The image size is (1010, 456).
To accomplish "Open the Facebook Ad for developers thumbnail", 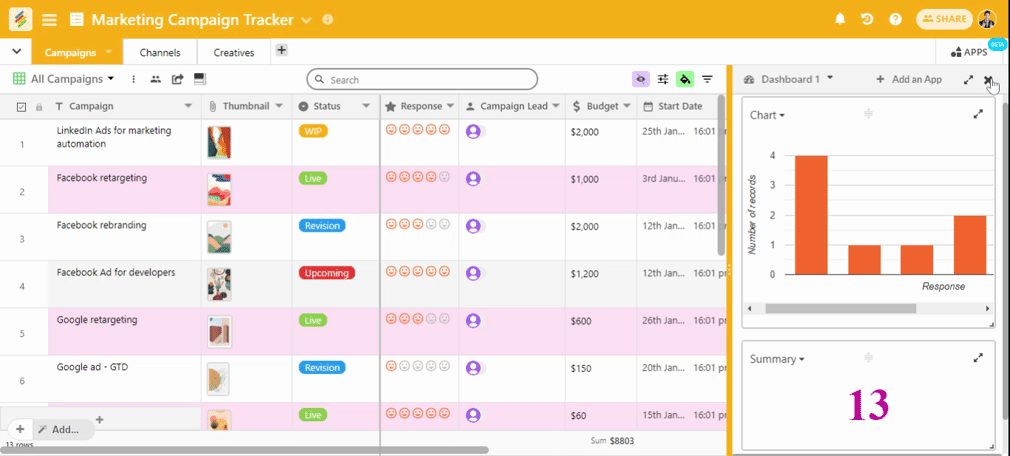I will pyautogui.click(x=219, y=284).
